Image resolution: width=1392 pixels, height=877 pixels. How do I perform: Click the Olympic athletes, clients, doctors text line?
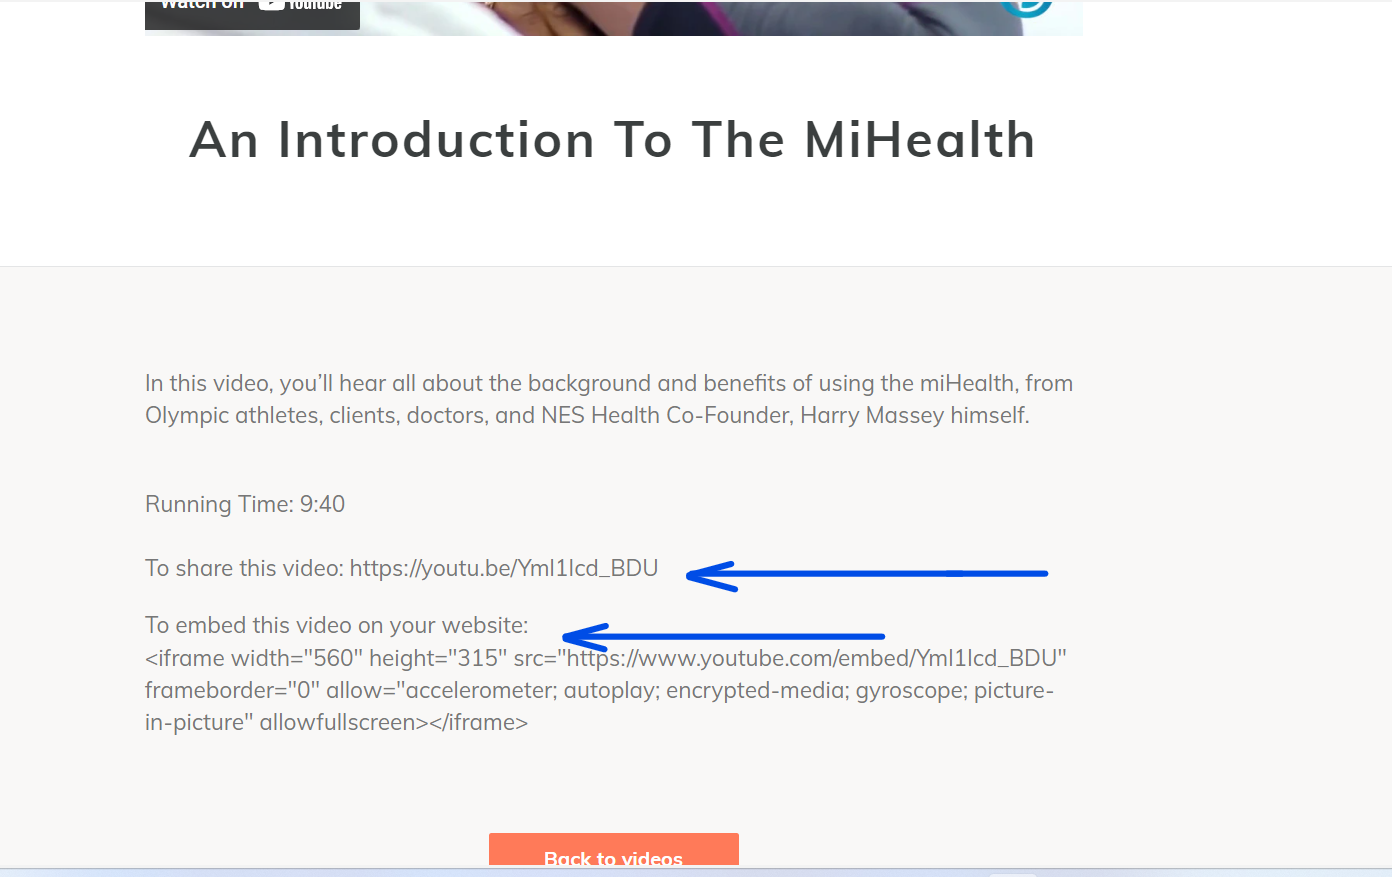tap(587, 415)
